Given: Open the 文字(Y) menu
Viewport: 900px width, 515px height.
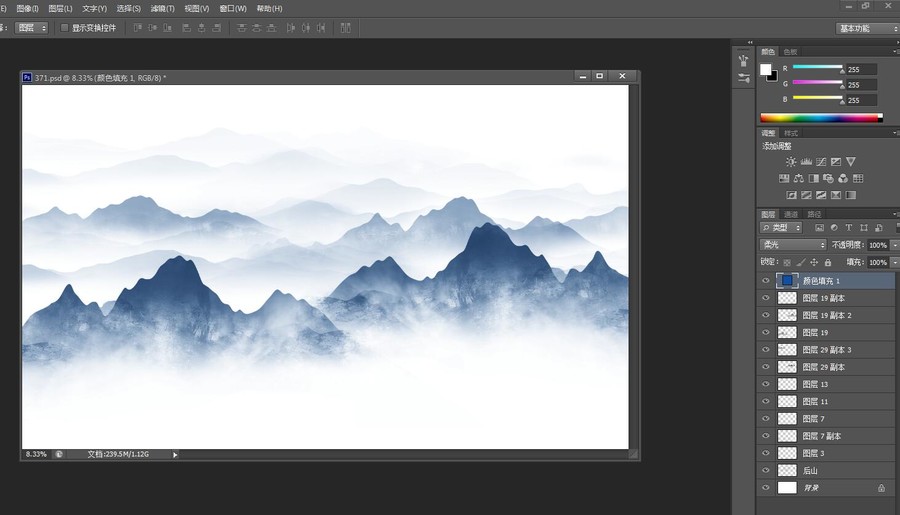Looking at the screenshot, I should point(95,9).
